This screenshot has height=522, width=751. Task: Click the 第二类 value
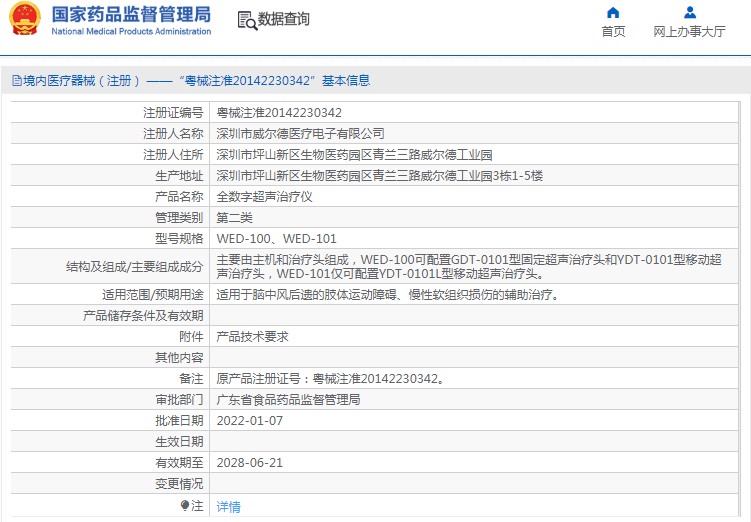coord(234,218)
